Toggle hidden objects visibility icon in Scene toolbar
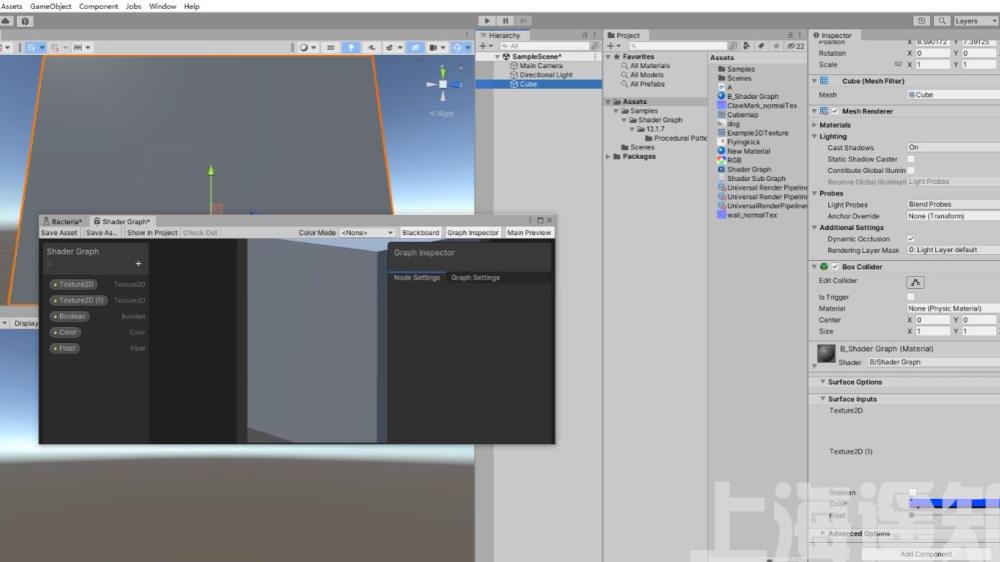 coord(415,47)
